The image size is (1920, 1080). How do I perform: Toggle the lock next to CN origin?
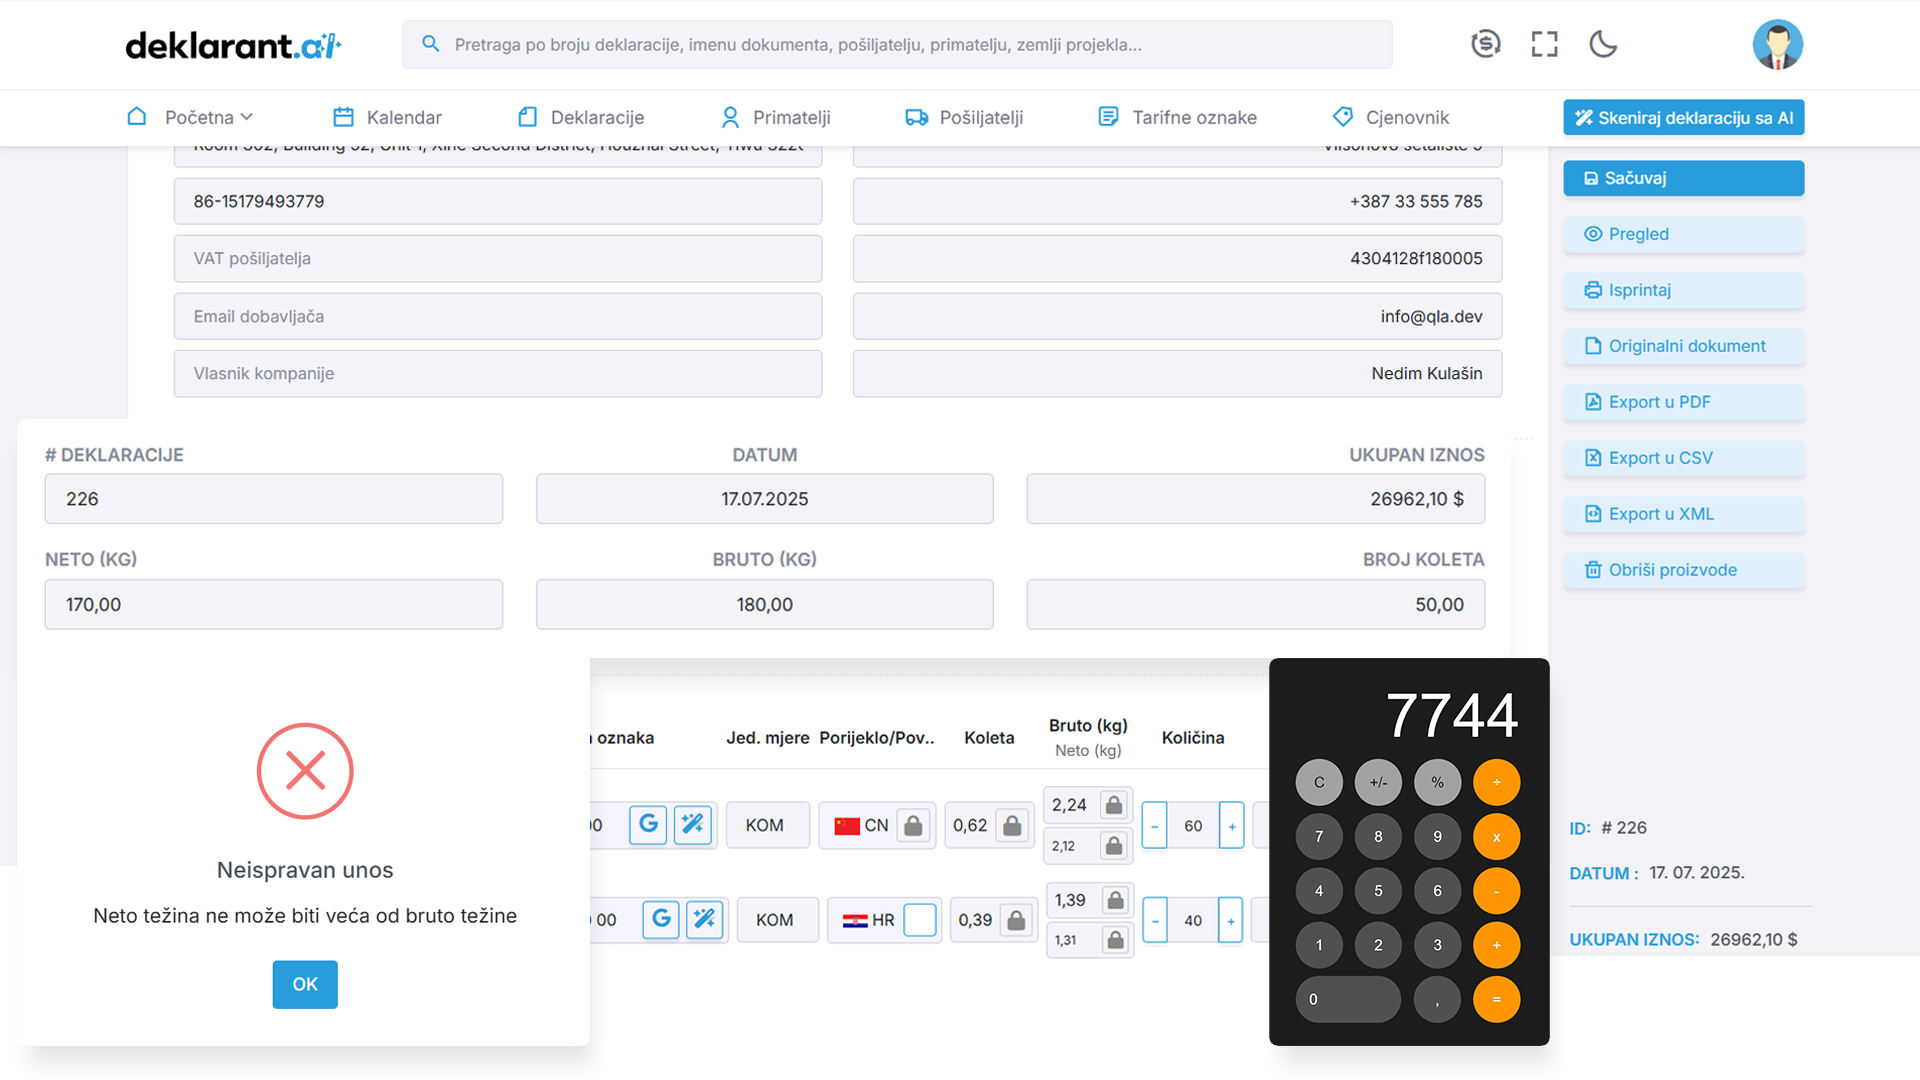click(913, 826)
